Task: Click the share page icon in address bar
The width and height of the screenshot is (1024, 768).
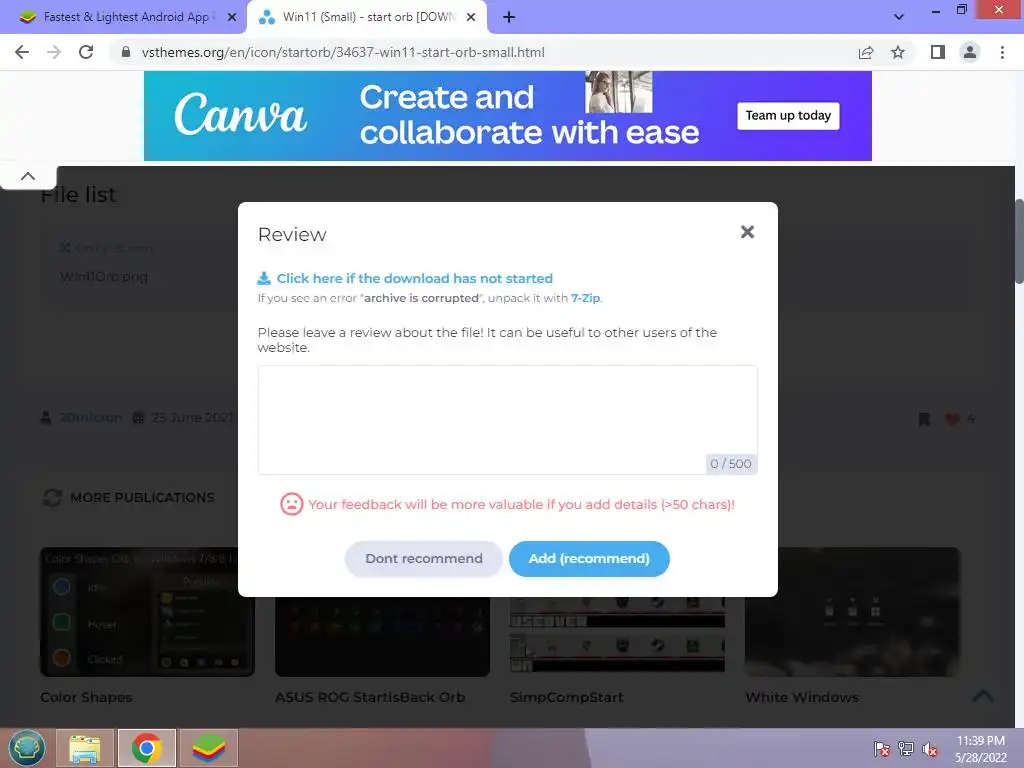Action: coord(866,52)
